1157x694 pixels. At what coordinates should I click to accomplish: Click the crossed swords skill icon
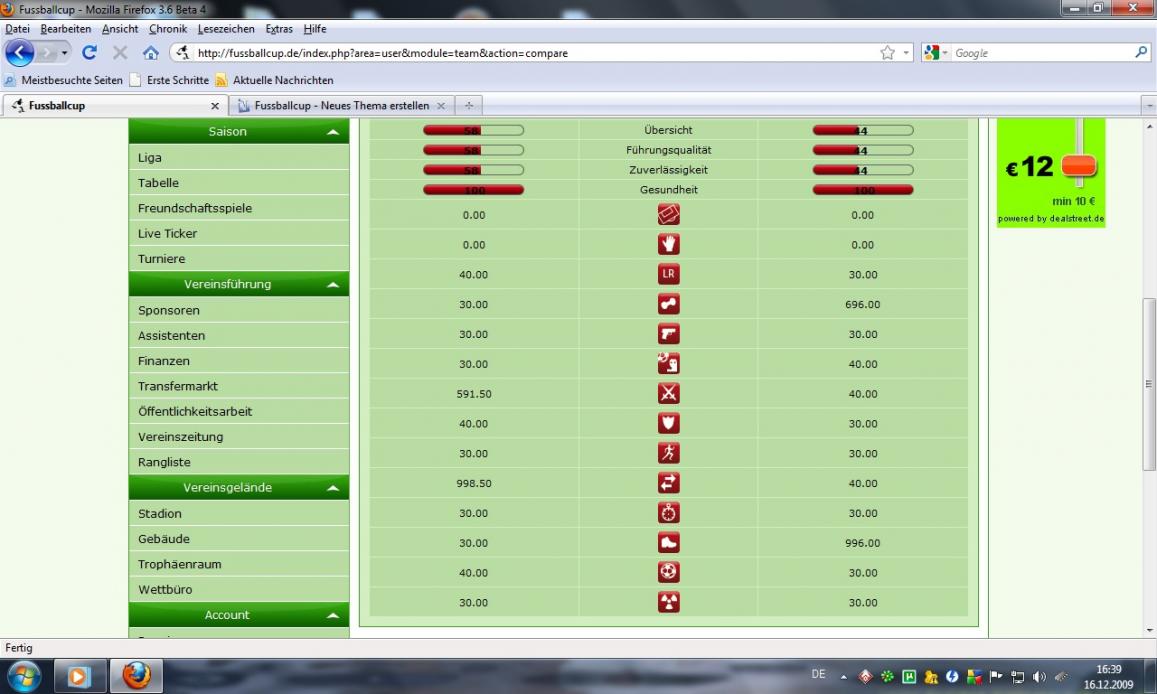[x=668, y=394]
